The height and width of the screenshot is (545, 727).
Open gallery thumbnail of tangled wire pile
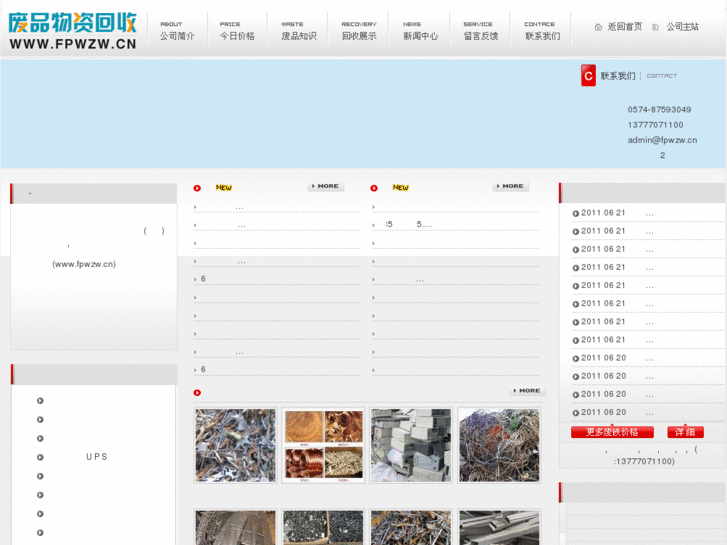[499, 445]
